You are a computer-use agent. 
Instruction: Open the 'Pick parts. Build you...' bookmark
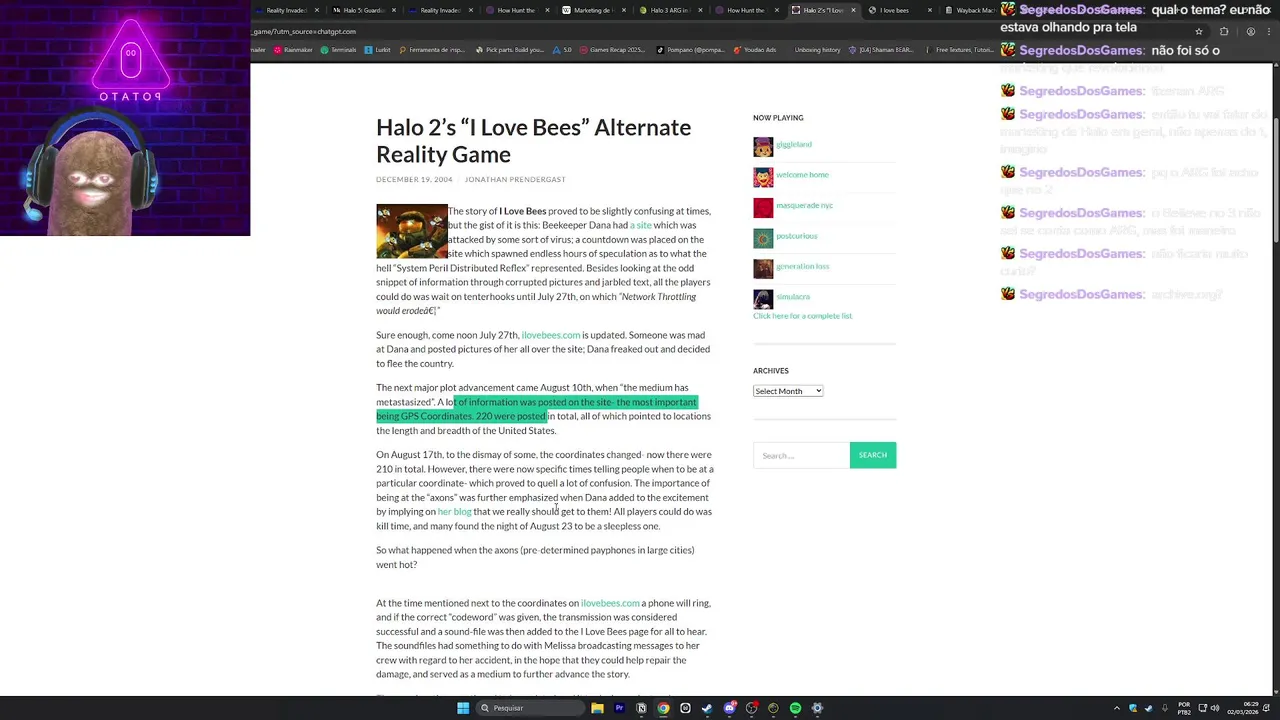[509, 49]
